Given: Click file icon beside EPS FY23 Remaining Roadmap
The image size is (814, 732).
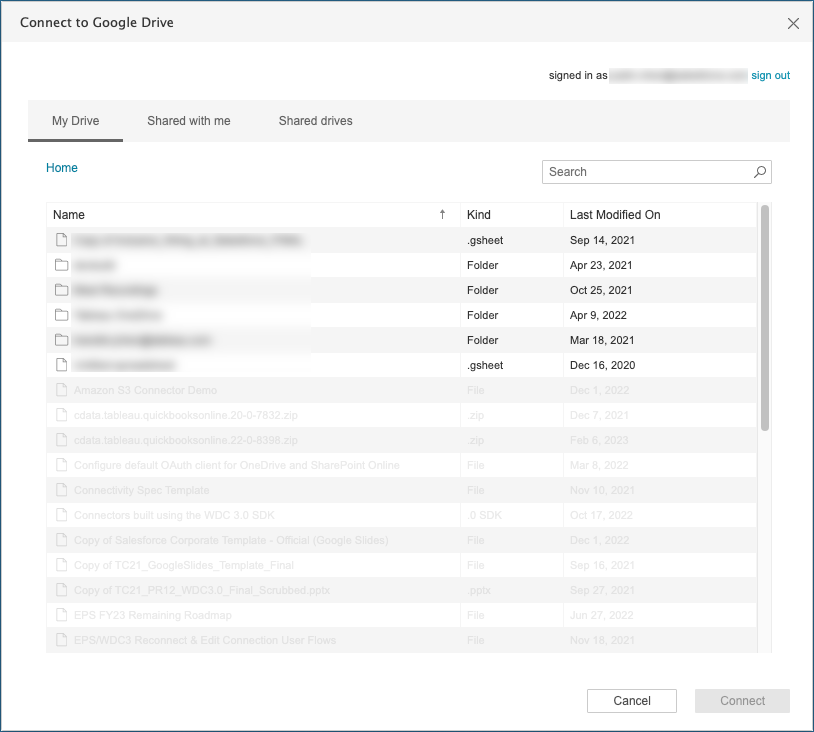Looking at the screenshot, I should 61,615.
